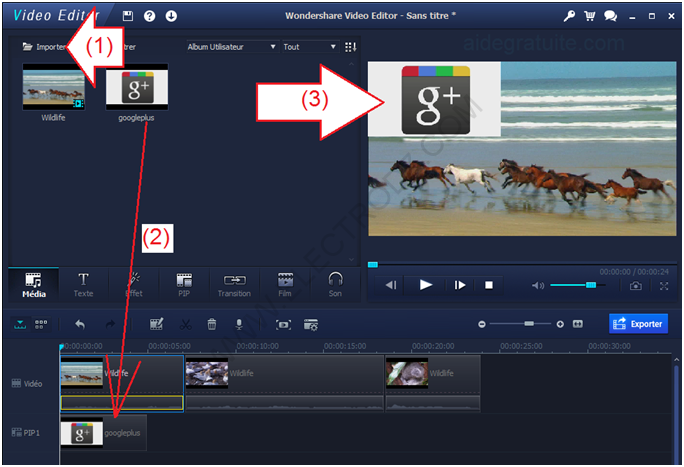This screenshot has width=684, height=467.
Task: Click the preview progress bar handle
Action: click(373, 265)
